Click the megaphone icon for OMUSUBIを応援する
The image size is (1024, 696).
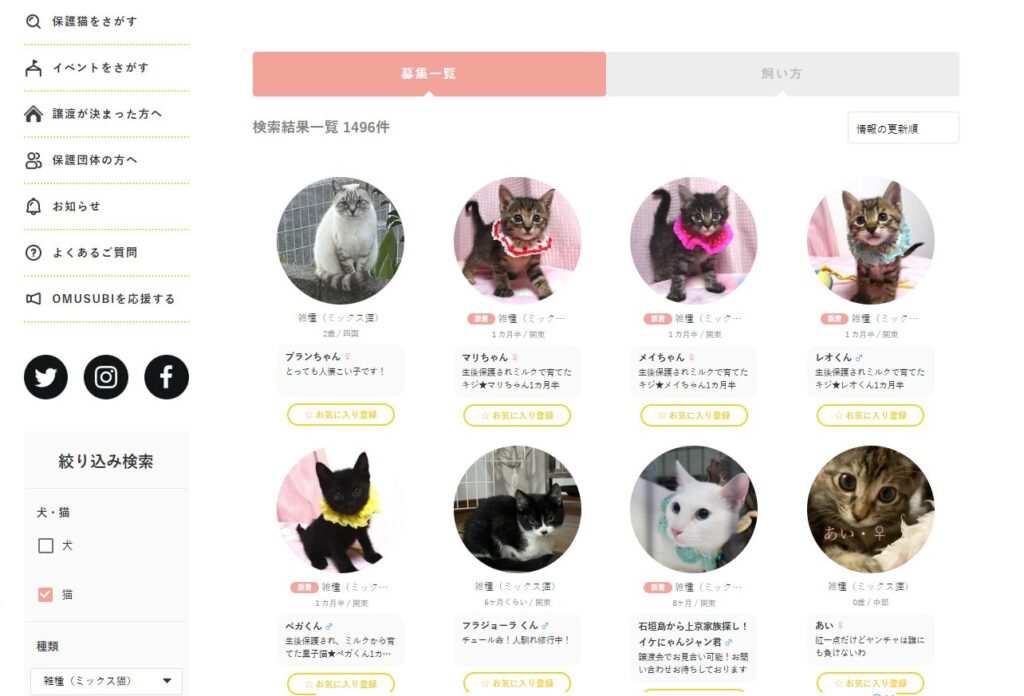[x=33, y=298]
